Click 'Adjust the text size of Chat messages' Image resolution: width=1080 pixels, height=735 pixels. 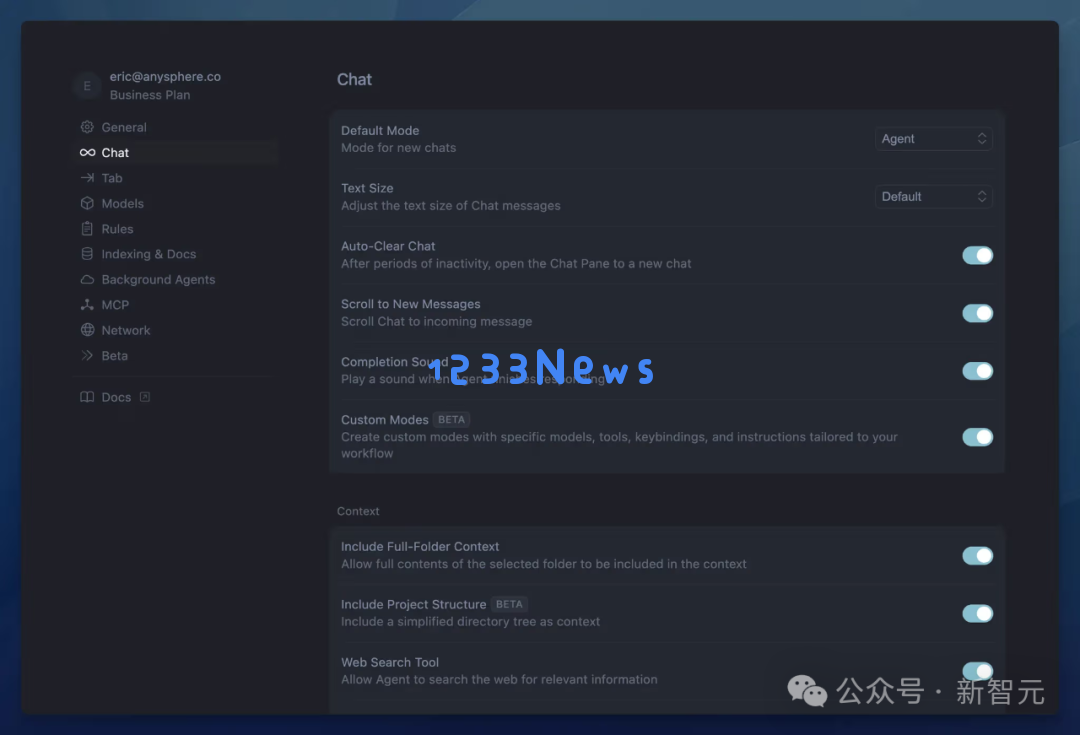[x=451, y=205]
